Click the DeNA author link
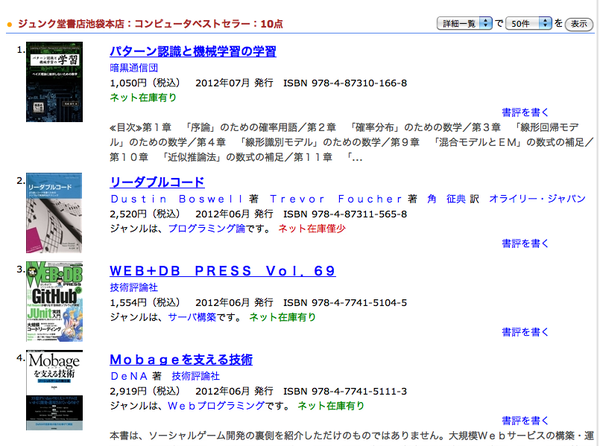600x446 pixels. 129,376
